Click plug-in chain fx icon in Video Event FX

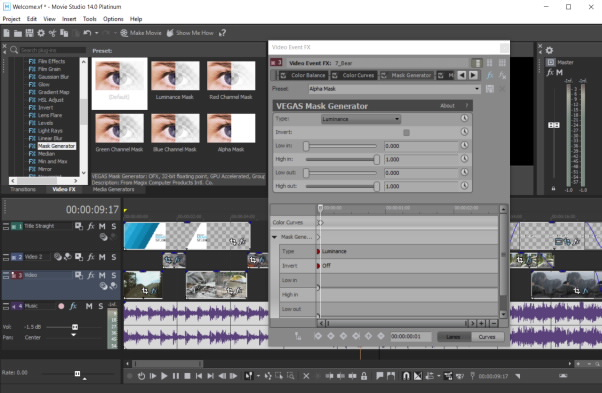click(490, 75)
